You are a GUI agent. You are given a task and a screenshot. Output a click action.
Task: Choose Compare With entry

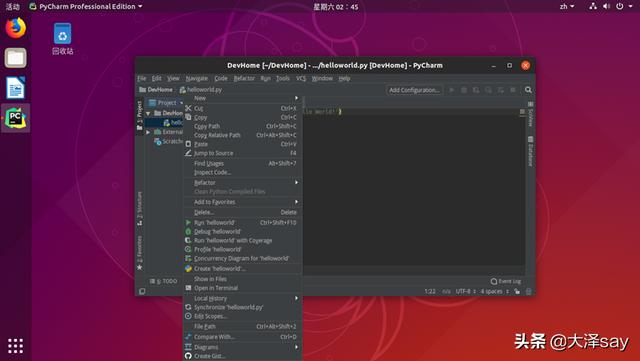click(x=243, y=337)
